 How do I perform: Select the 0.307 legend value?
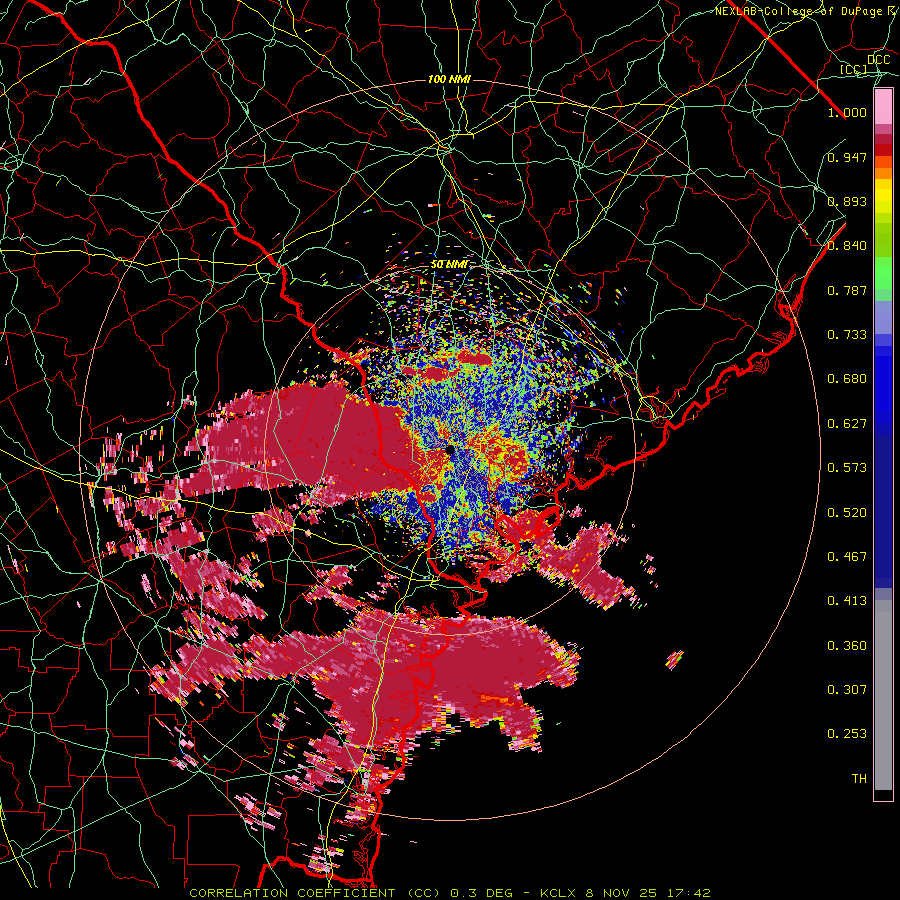pos(847,689)
